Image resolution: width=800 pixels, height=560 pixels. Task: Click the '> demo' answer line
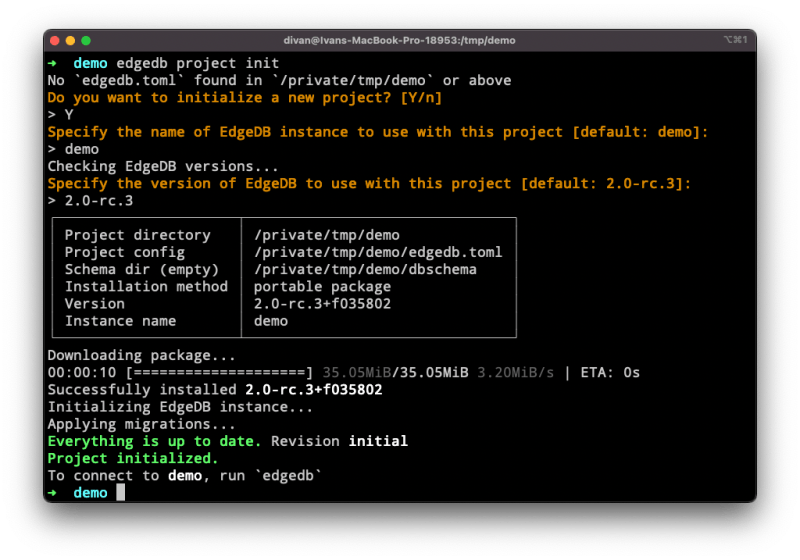click(73, 149)
